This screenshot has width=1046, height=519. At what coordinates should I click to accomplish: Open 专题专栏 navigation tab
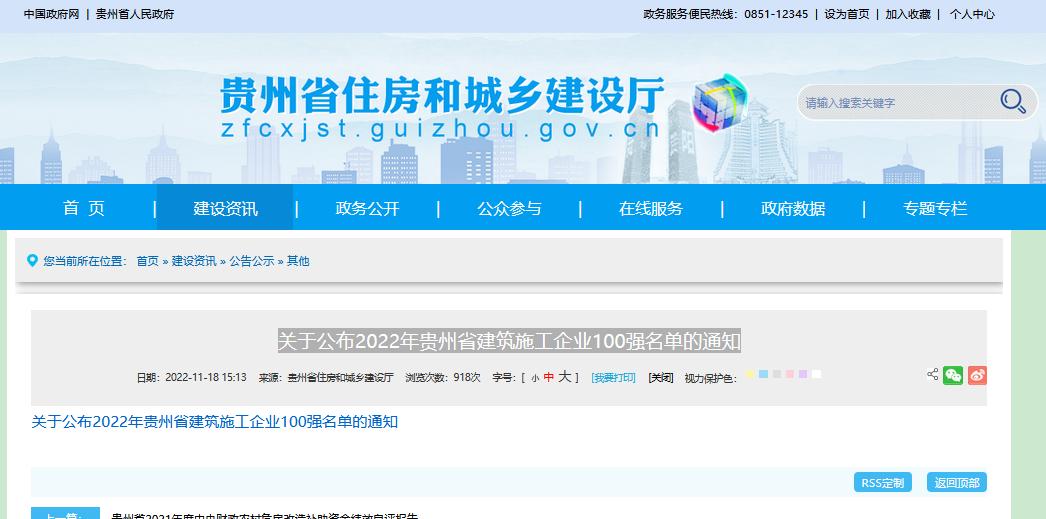935,208
